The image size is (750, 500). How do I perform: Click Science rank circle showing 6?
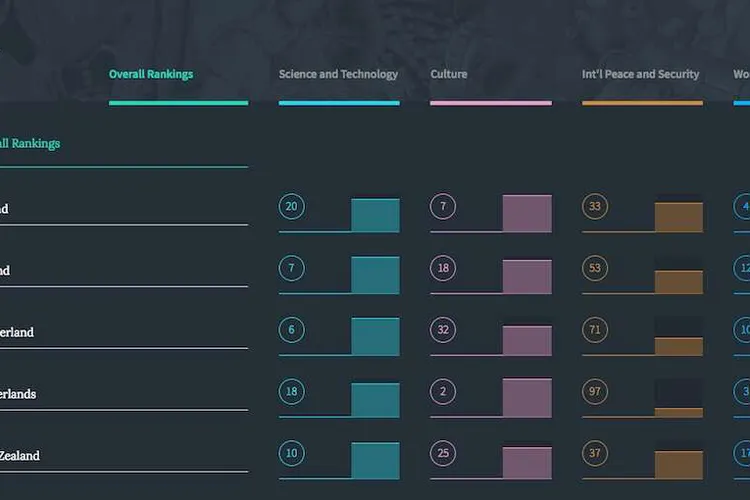click(291, 331)
